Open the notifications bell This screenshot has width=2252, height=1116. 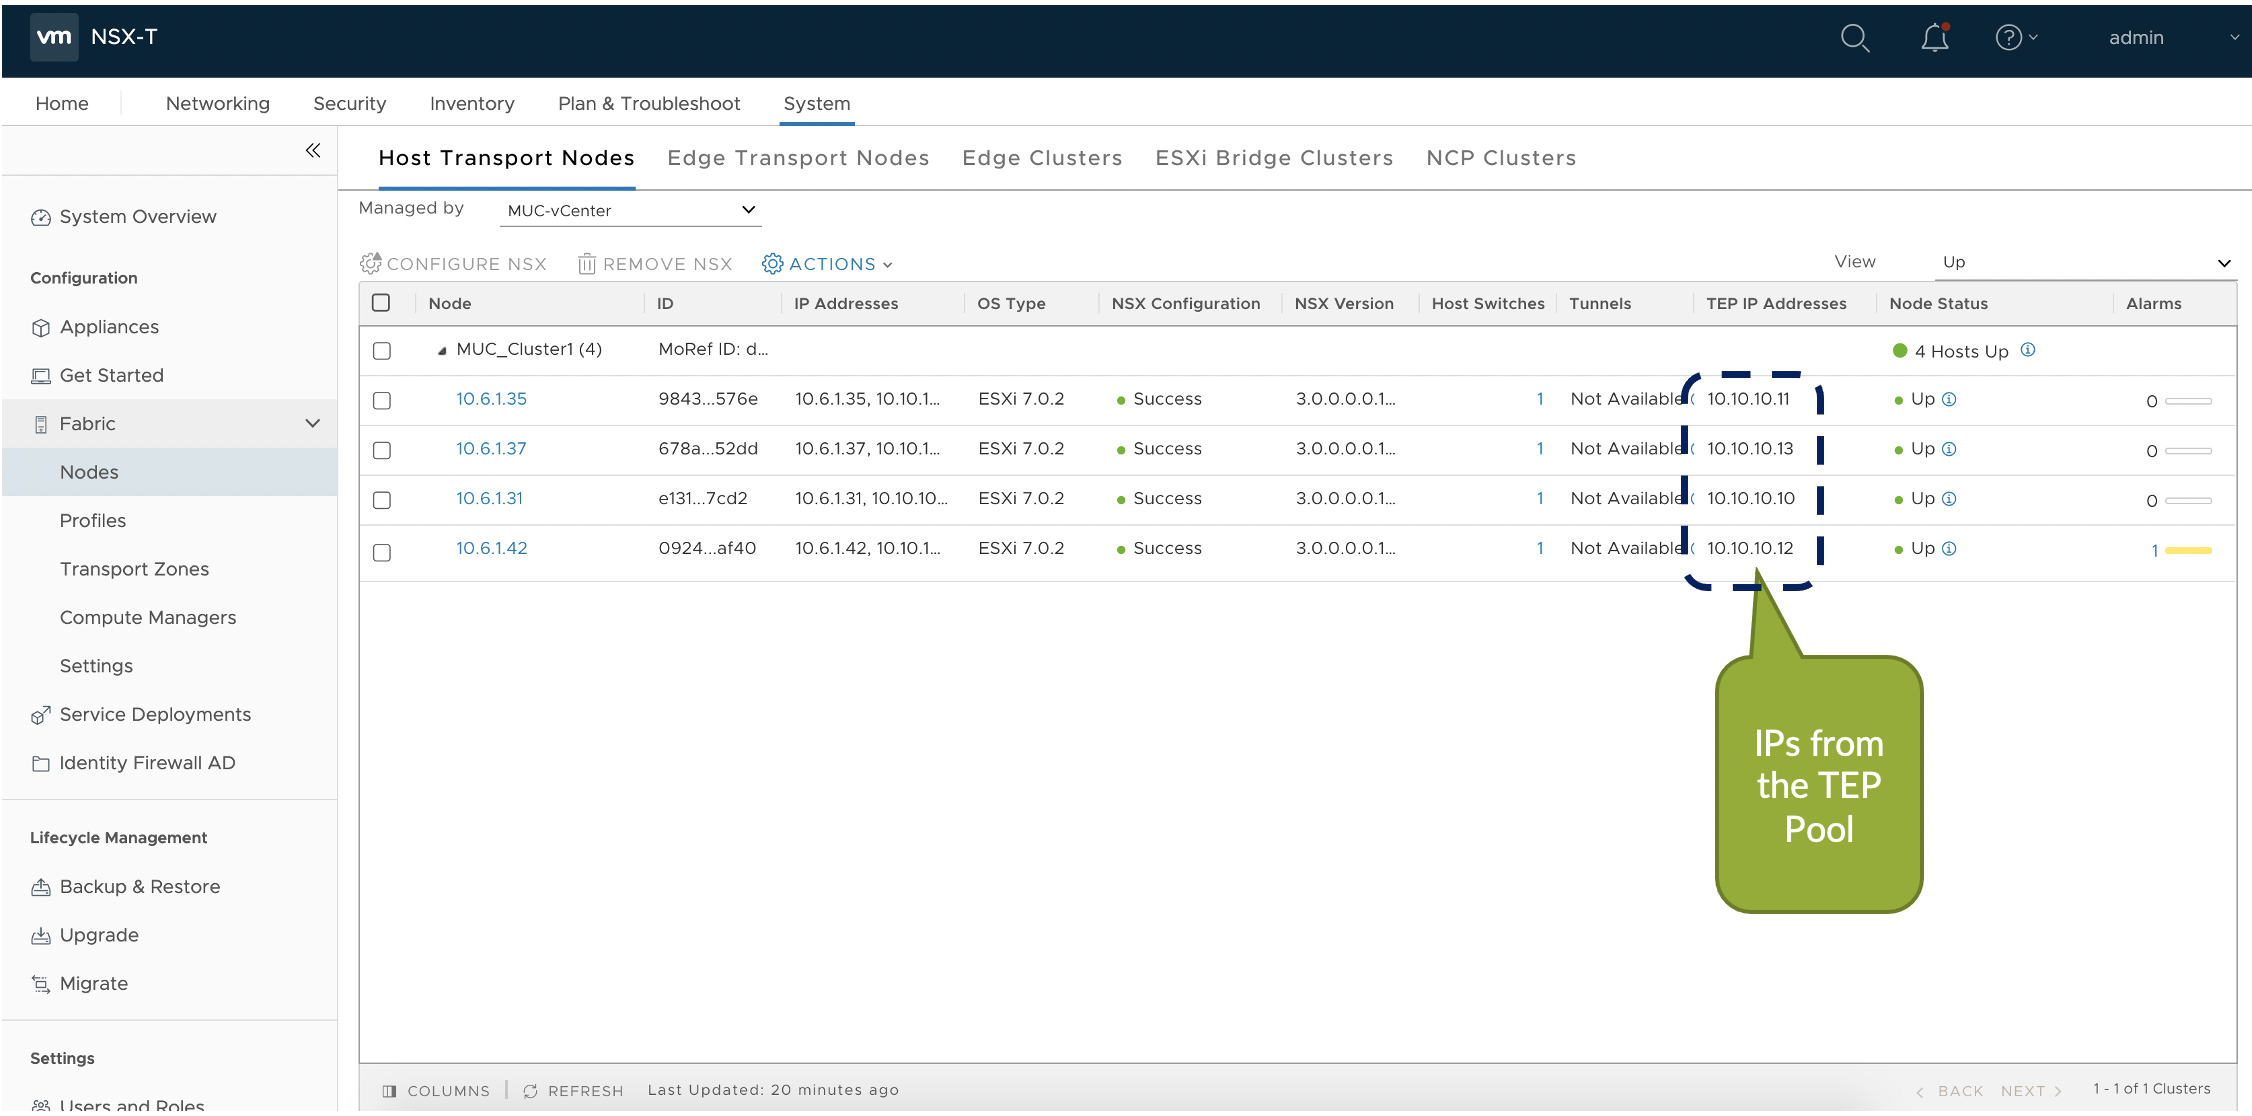click(x=1934, y=38)
